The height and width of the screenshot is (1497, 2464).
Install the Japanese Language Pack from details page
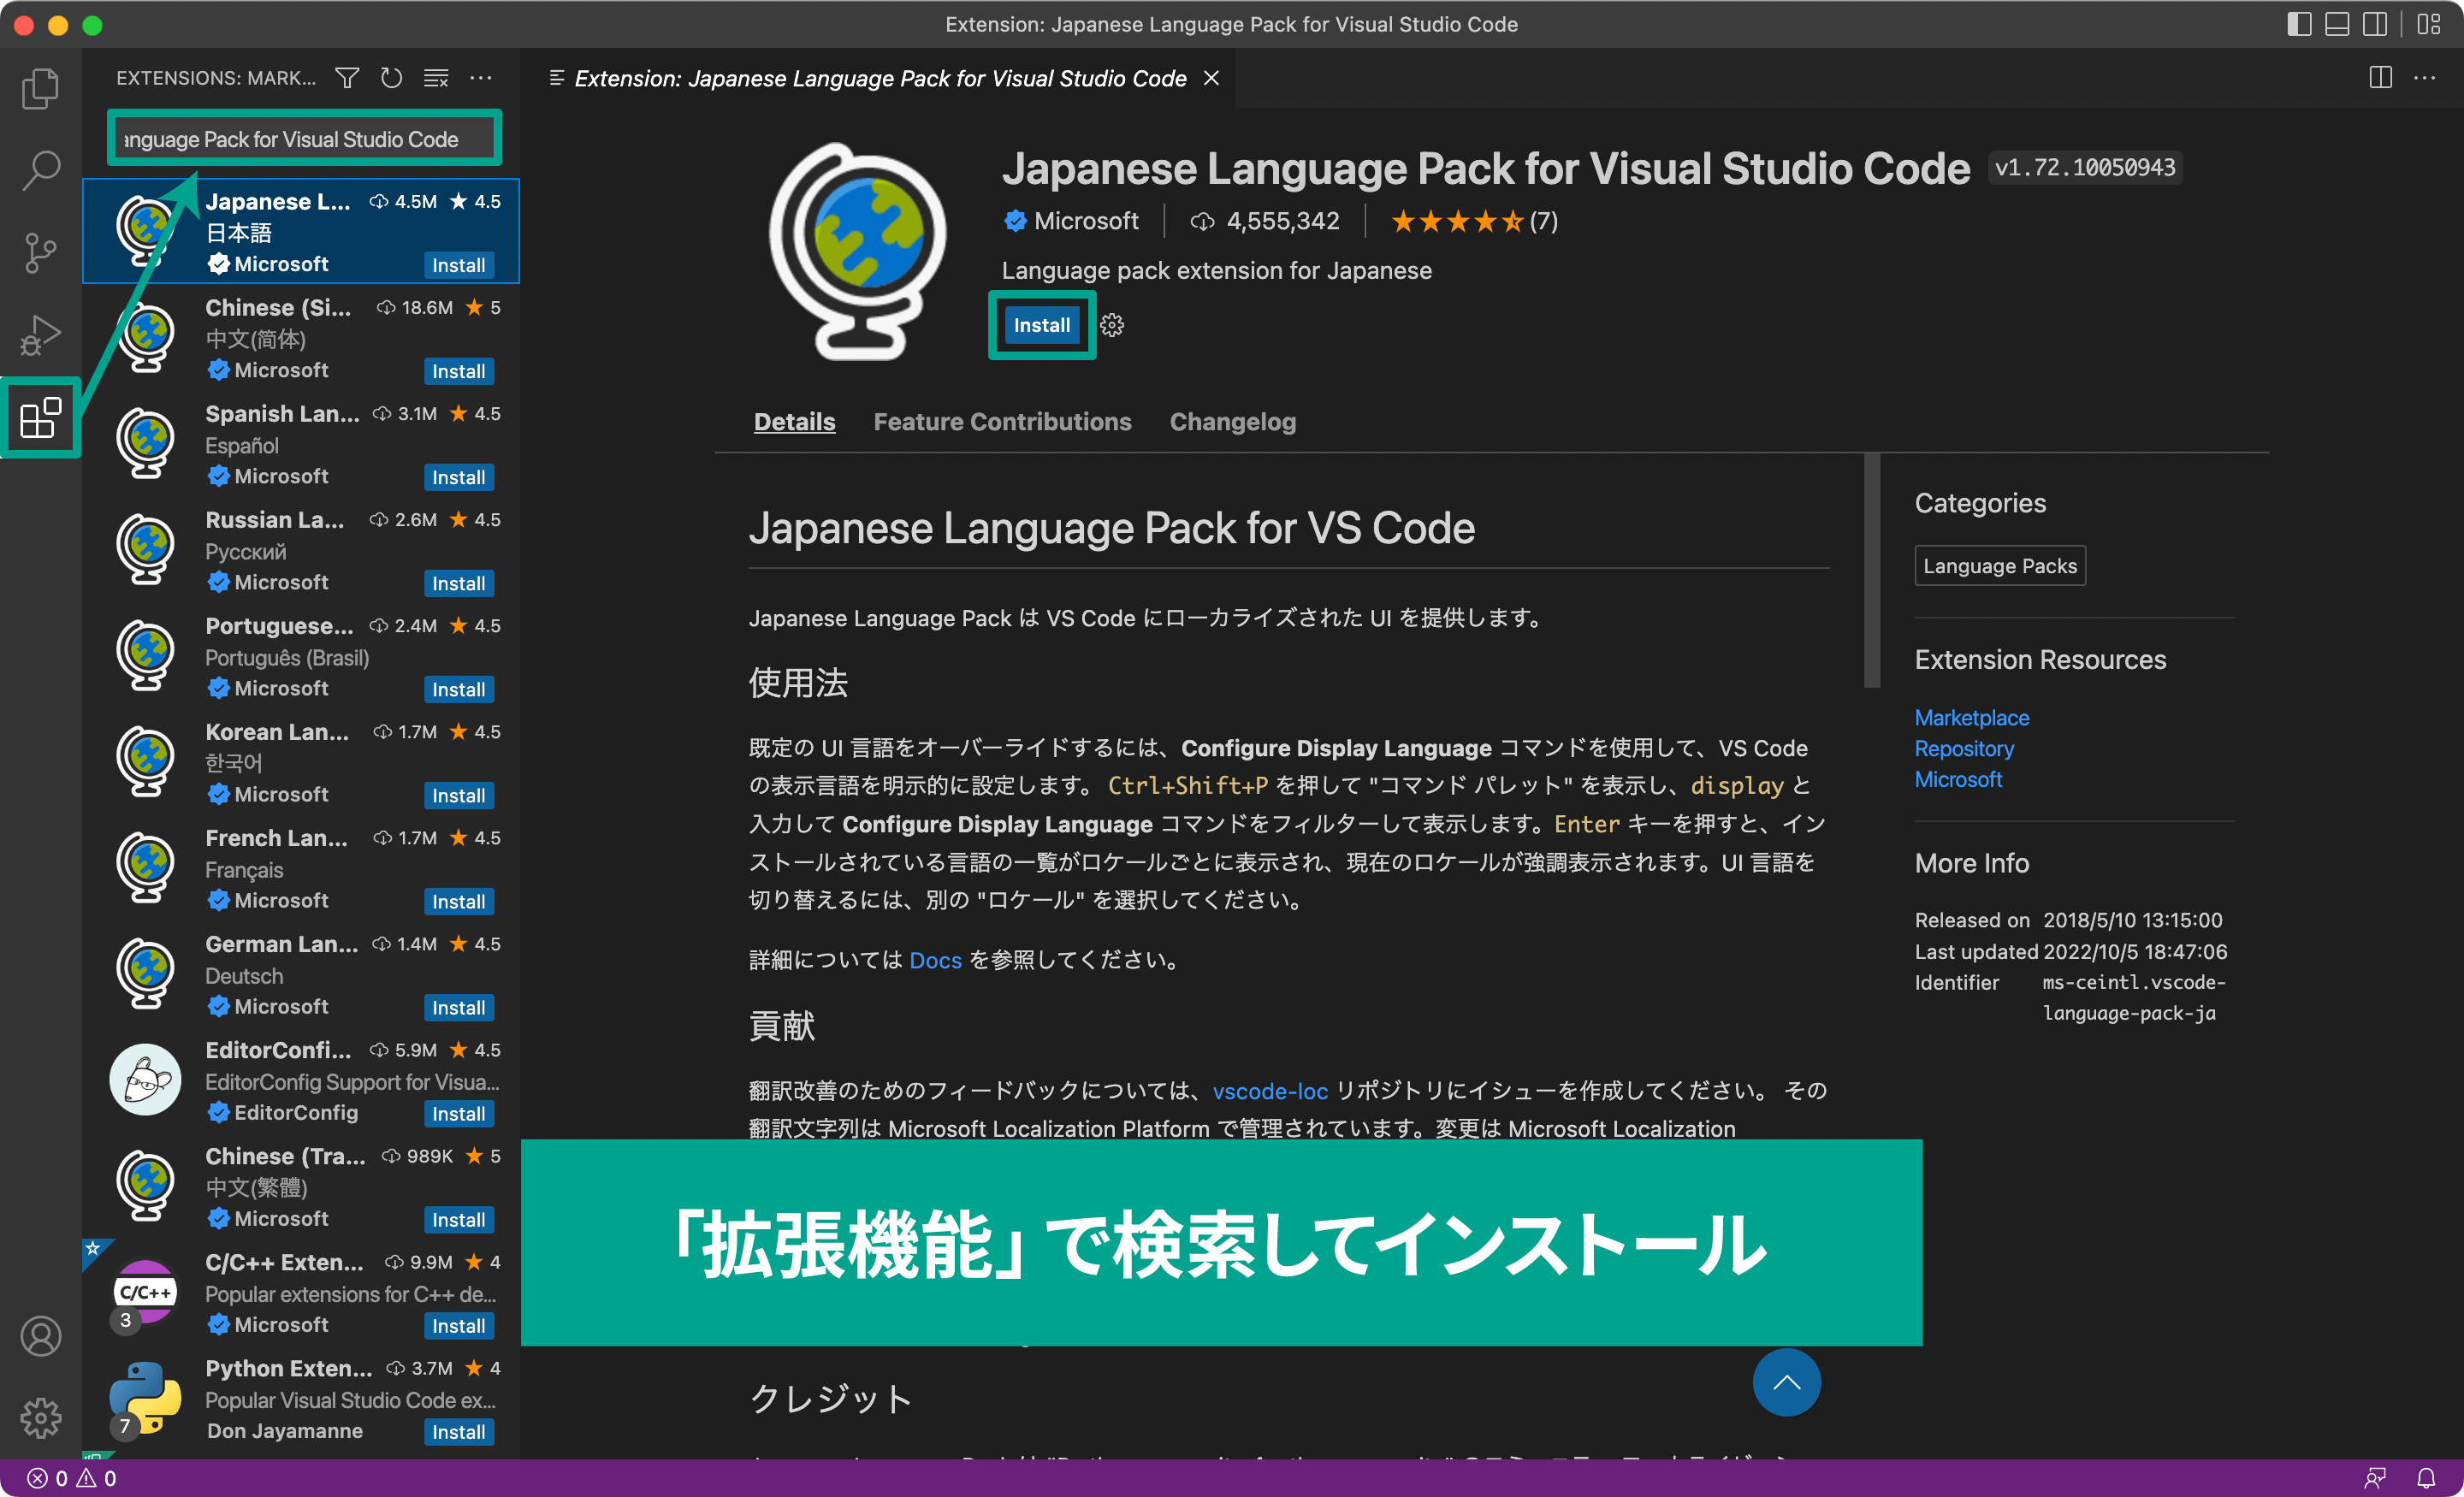click(x=1041, y=325)
